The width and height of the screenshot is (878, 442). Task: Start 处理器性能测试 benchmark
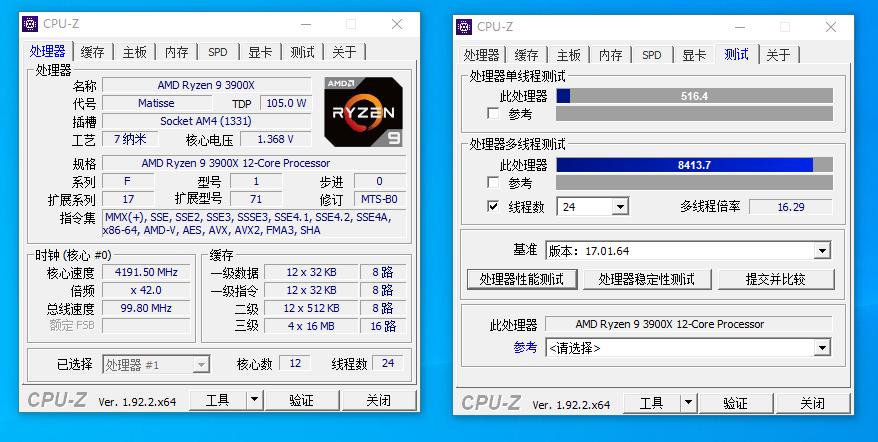522,279
